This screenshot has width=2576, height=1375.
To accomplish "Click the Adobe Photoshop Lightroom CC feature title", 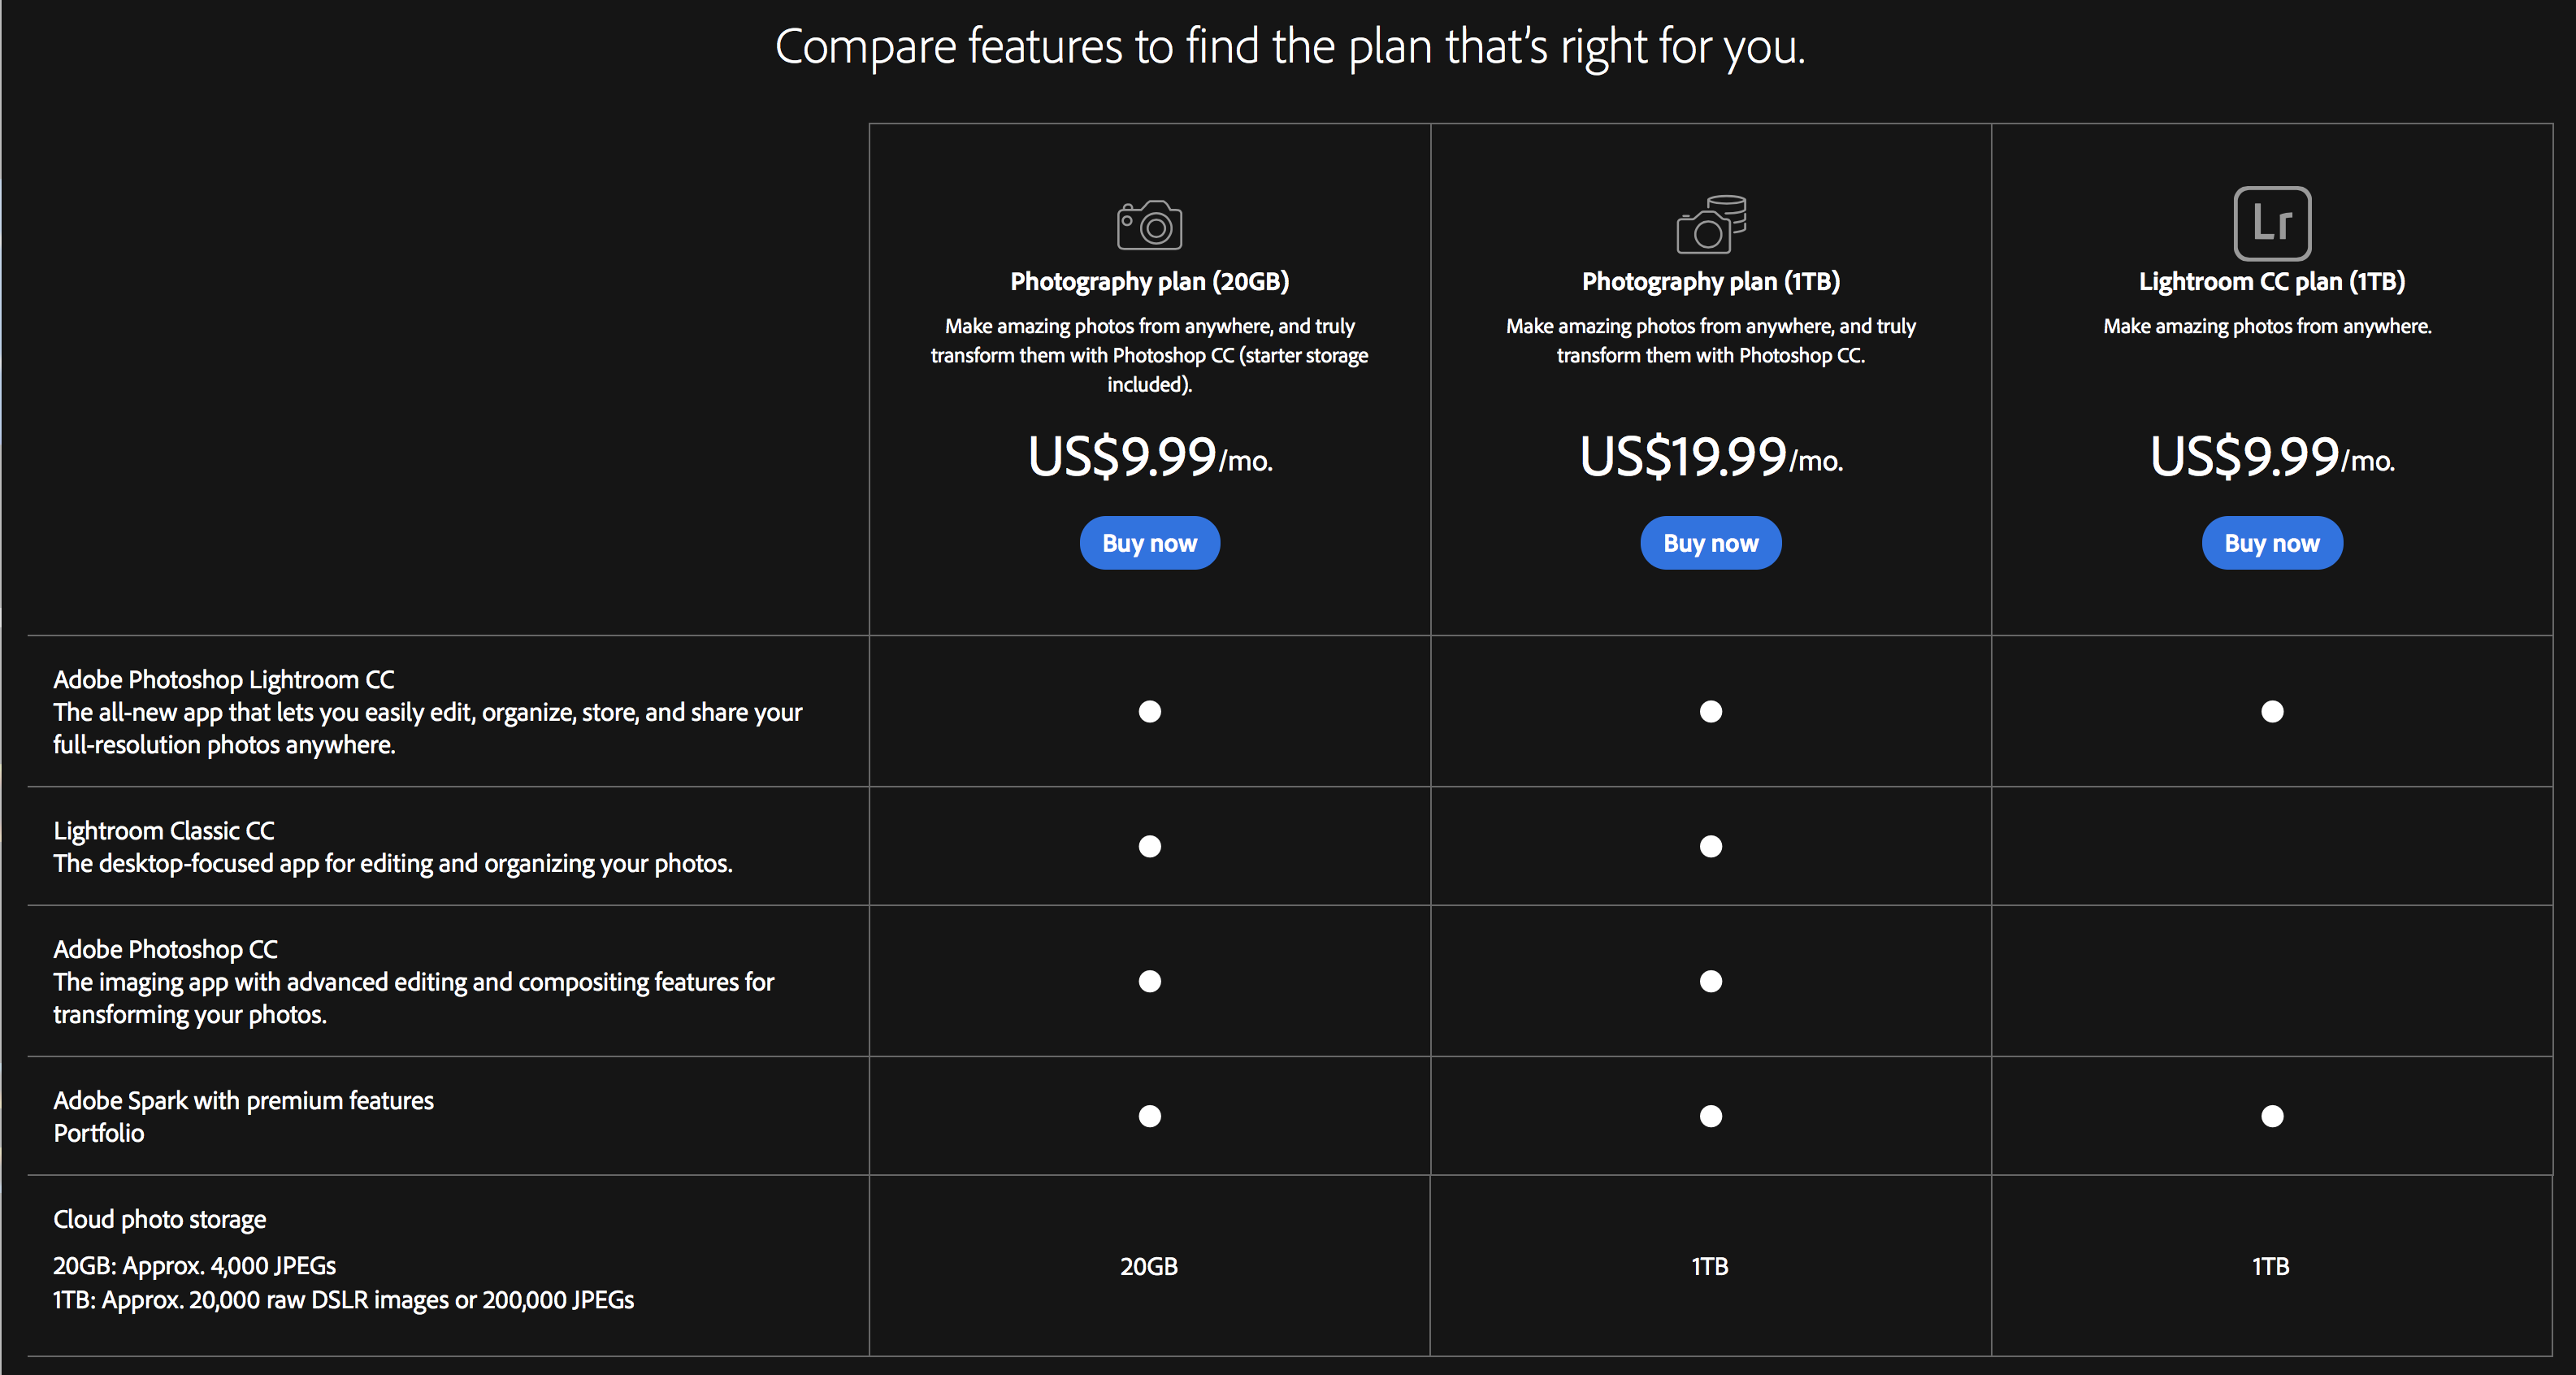I will tap(223, 680).
